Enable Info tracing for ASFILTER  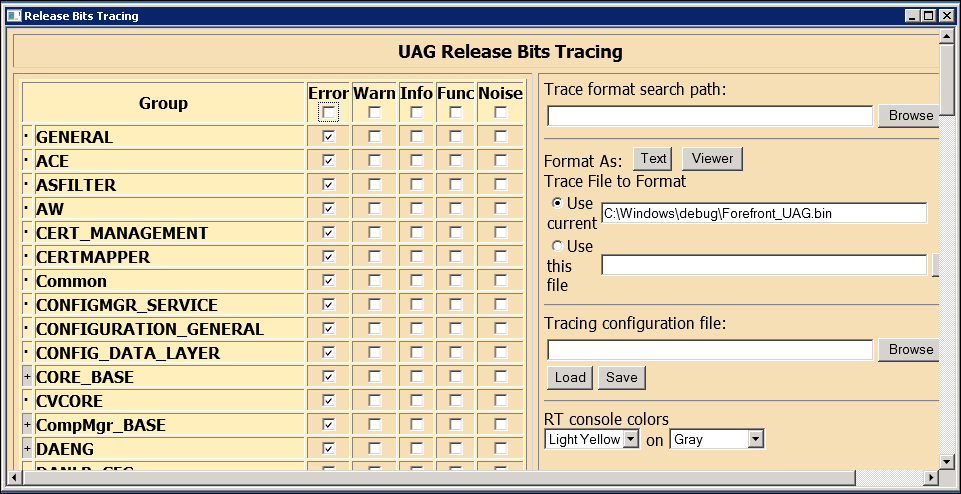pos(417,184)
